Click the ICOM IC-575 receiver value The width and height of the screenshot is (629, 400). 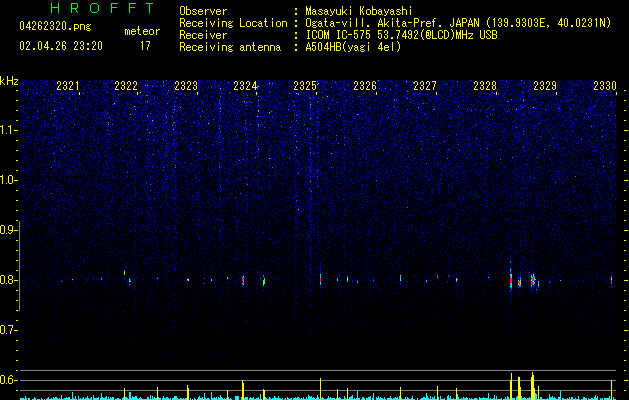401,35
